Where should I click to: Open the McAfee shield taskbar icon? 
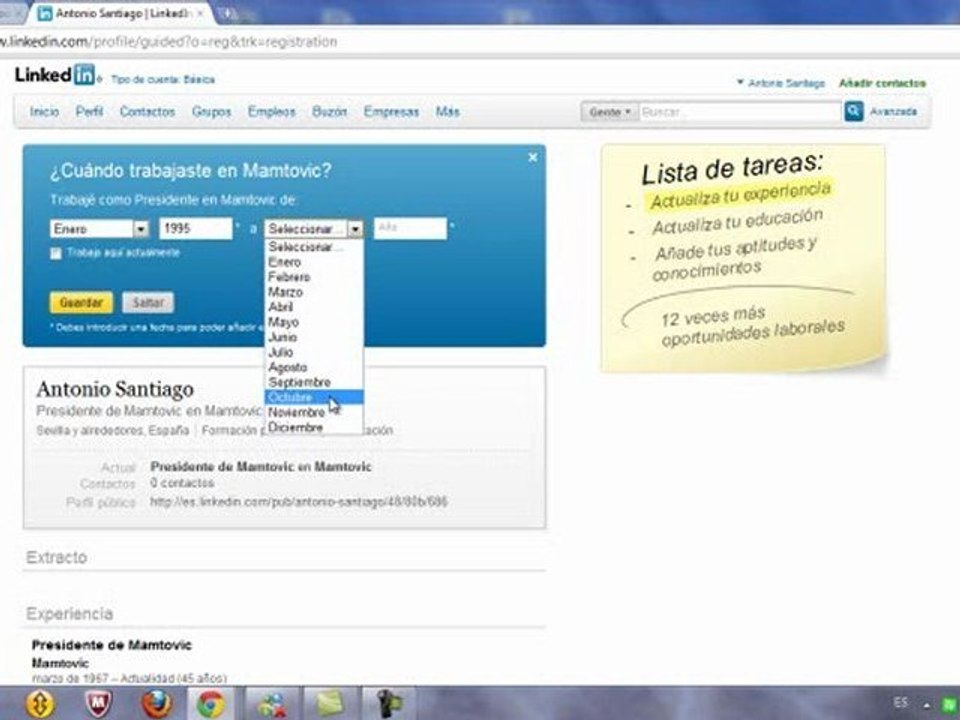pos(98,703)
